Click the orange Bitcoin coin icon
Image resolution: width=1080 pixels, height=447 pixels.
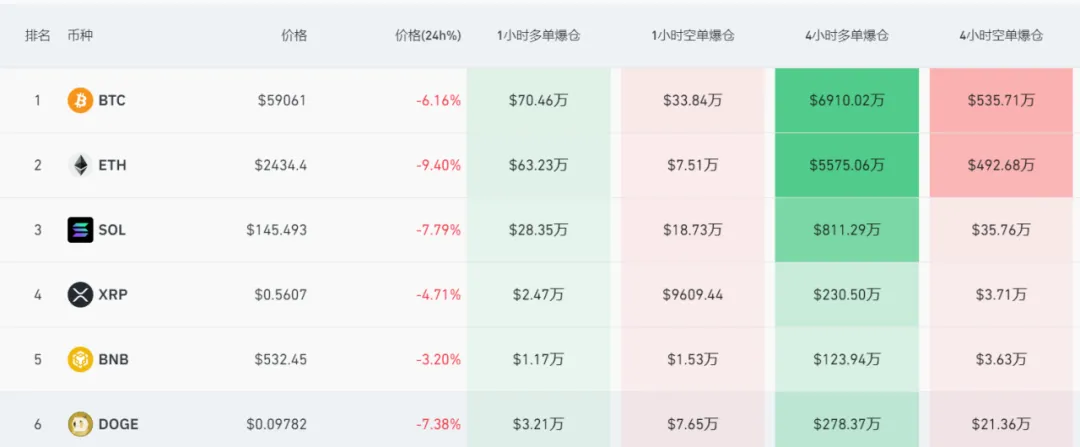(x=80, y=101)
